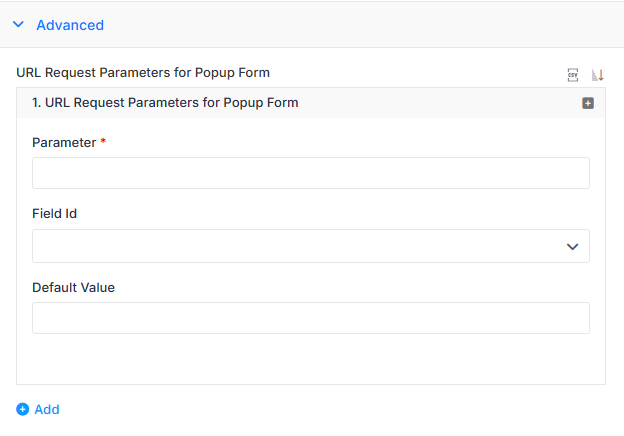
Task: Click the Parameter field label
Action: (x=64, y=142)
